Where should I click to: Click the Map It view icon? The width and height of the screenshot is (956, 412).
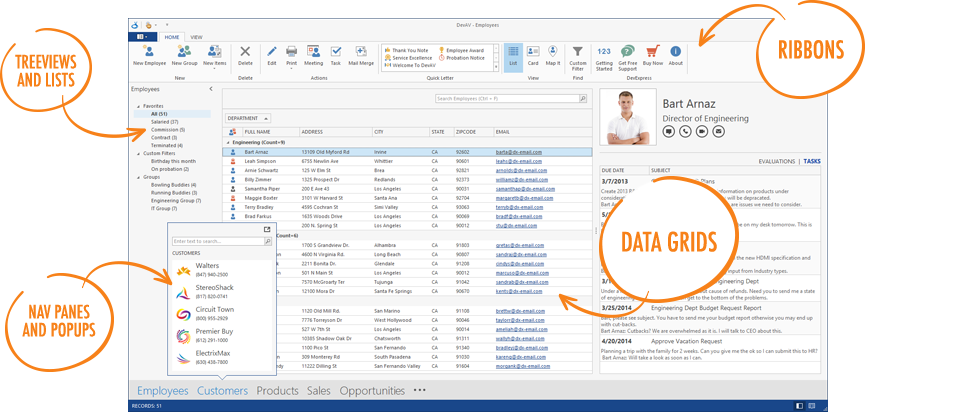(554, 54)
